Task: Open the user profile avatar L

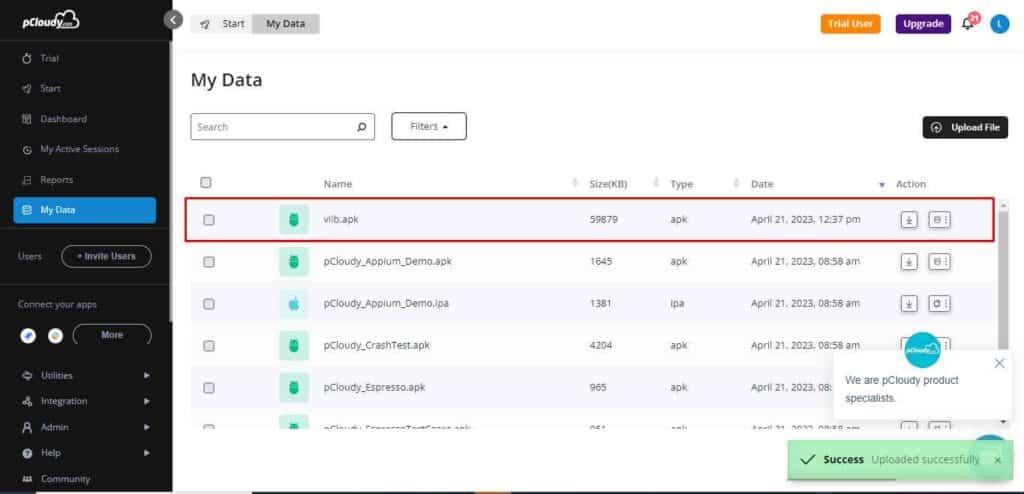Action: 999,24
